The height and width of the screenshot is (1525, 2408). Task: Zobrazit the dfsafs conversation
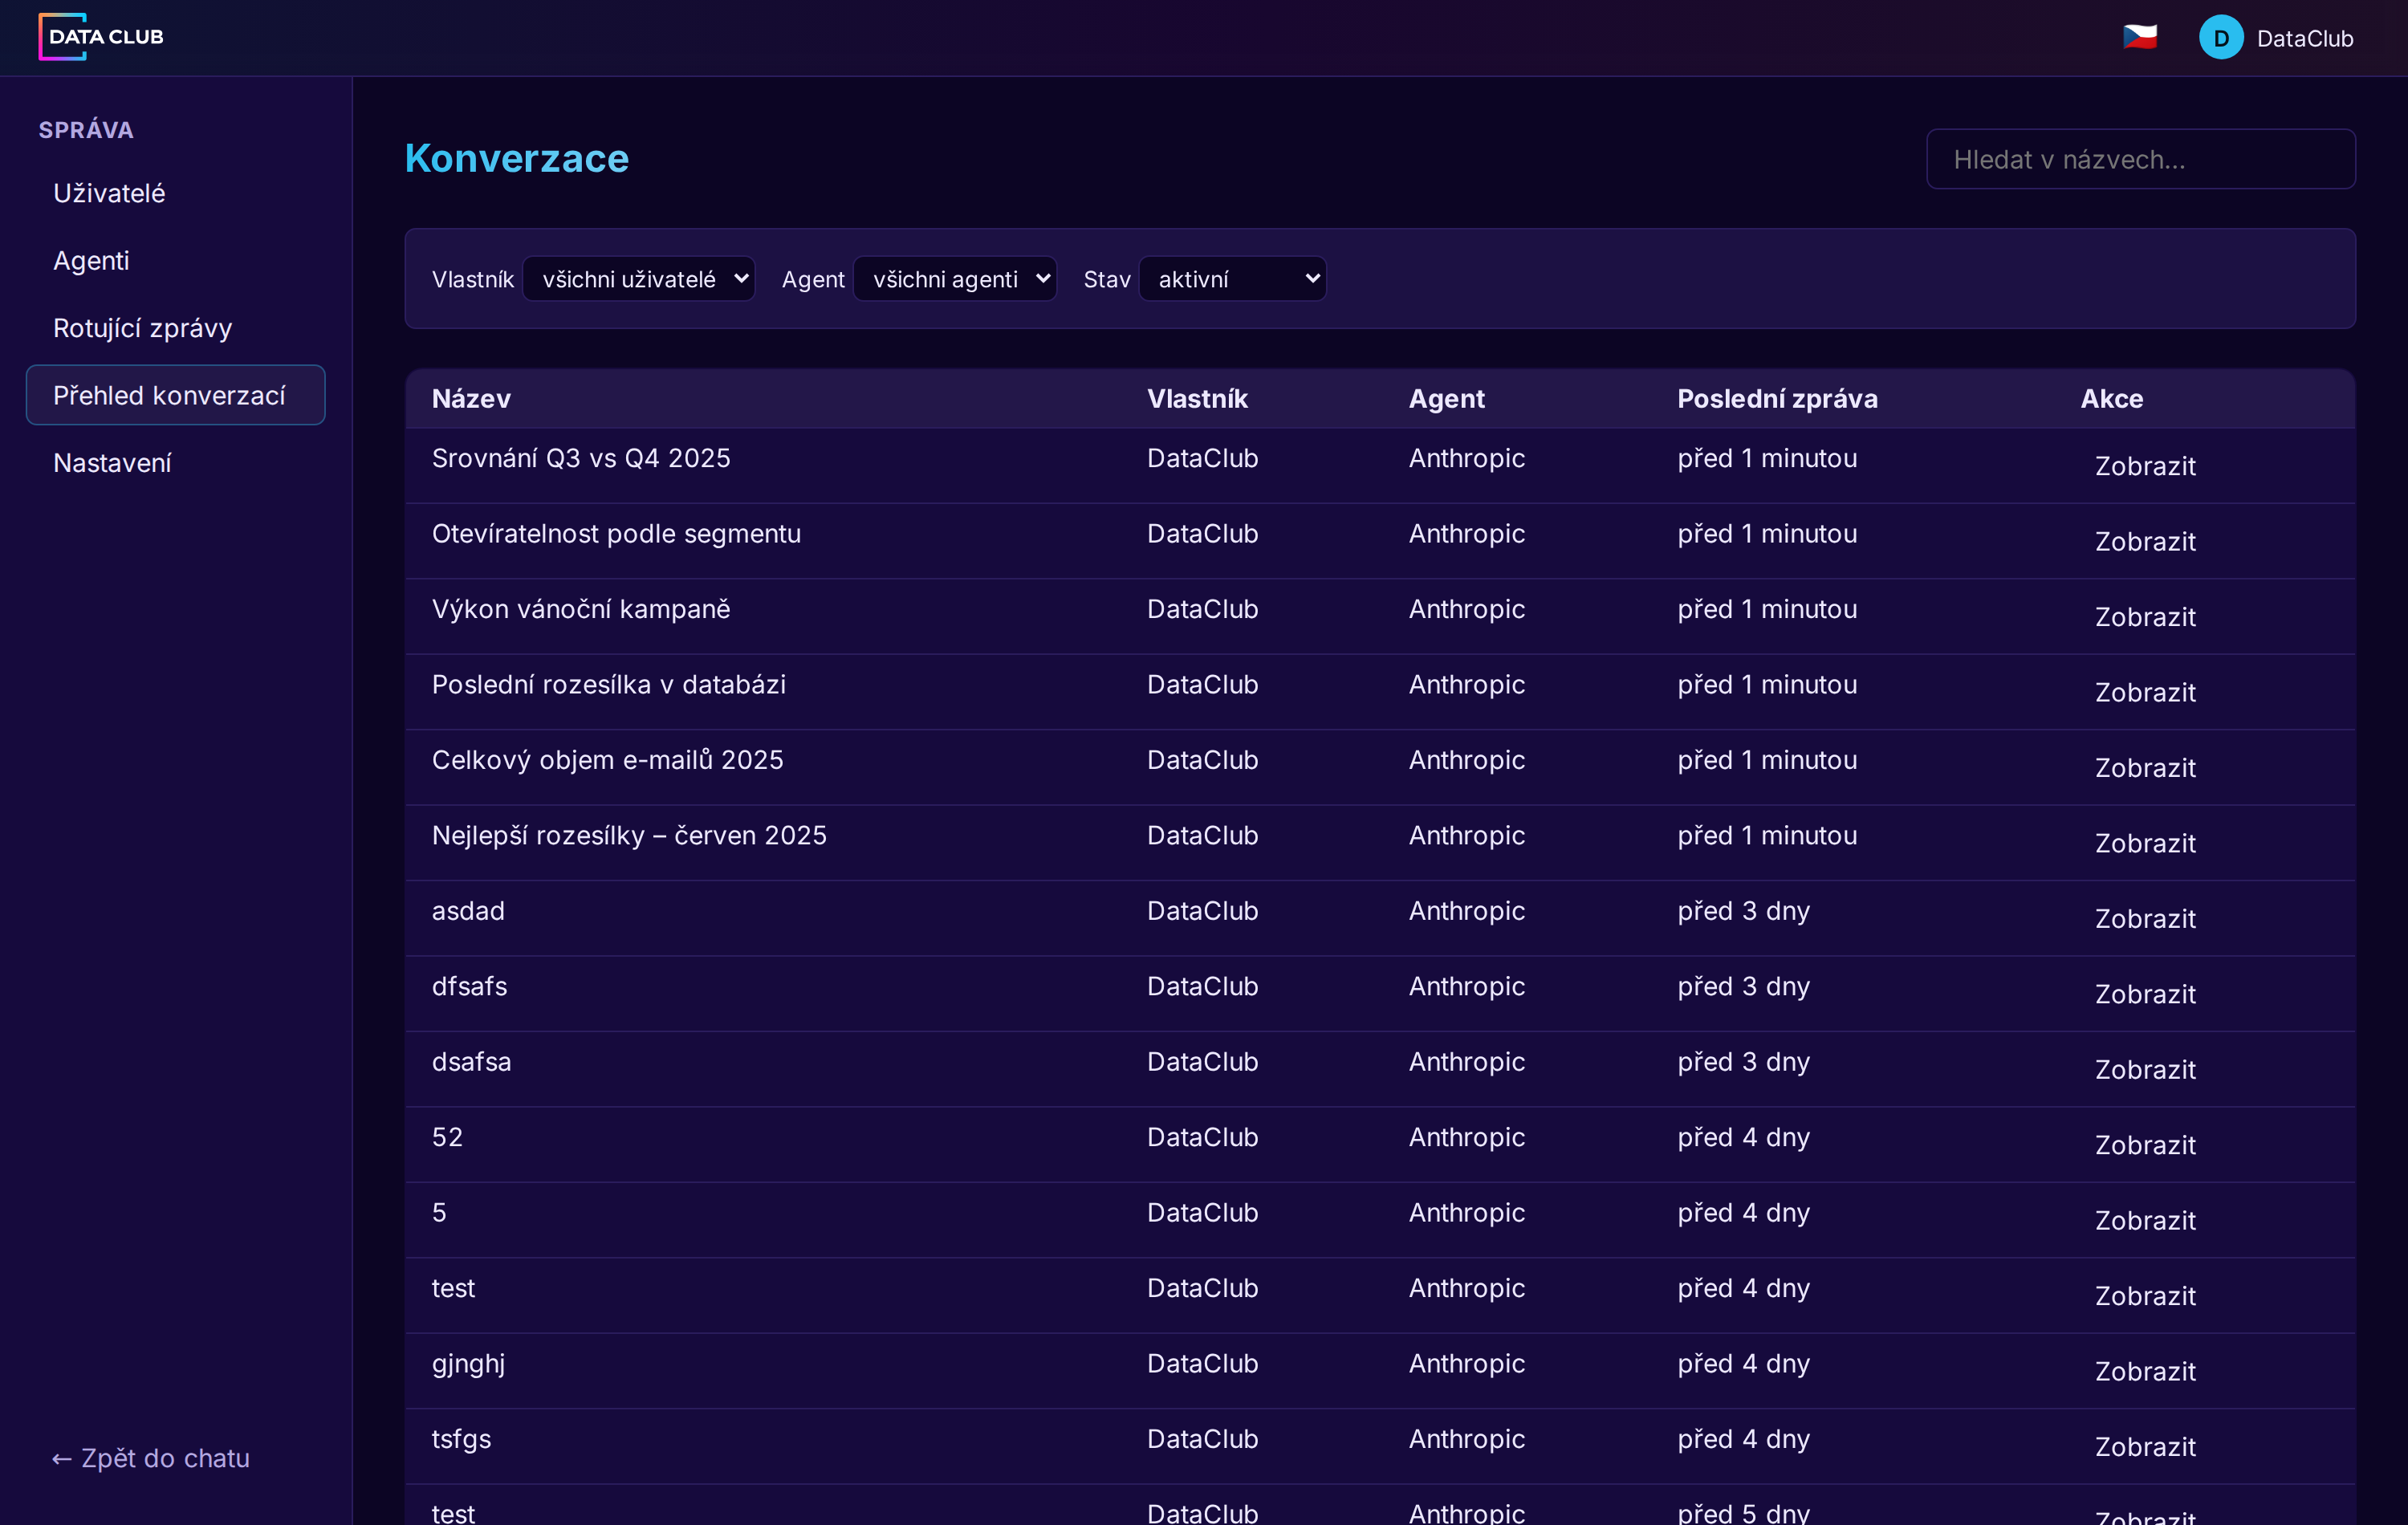[2145, 994]
